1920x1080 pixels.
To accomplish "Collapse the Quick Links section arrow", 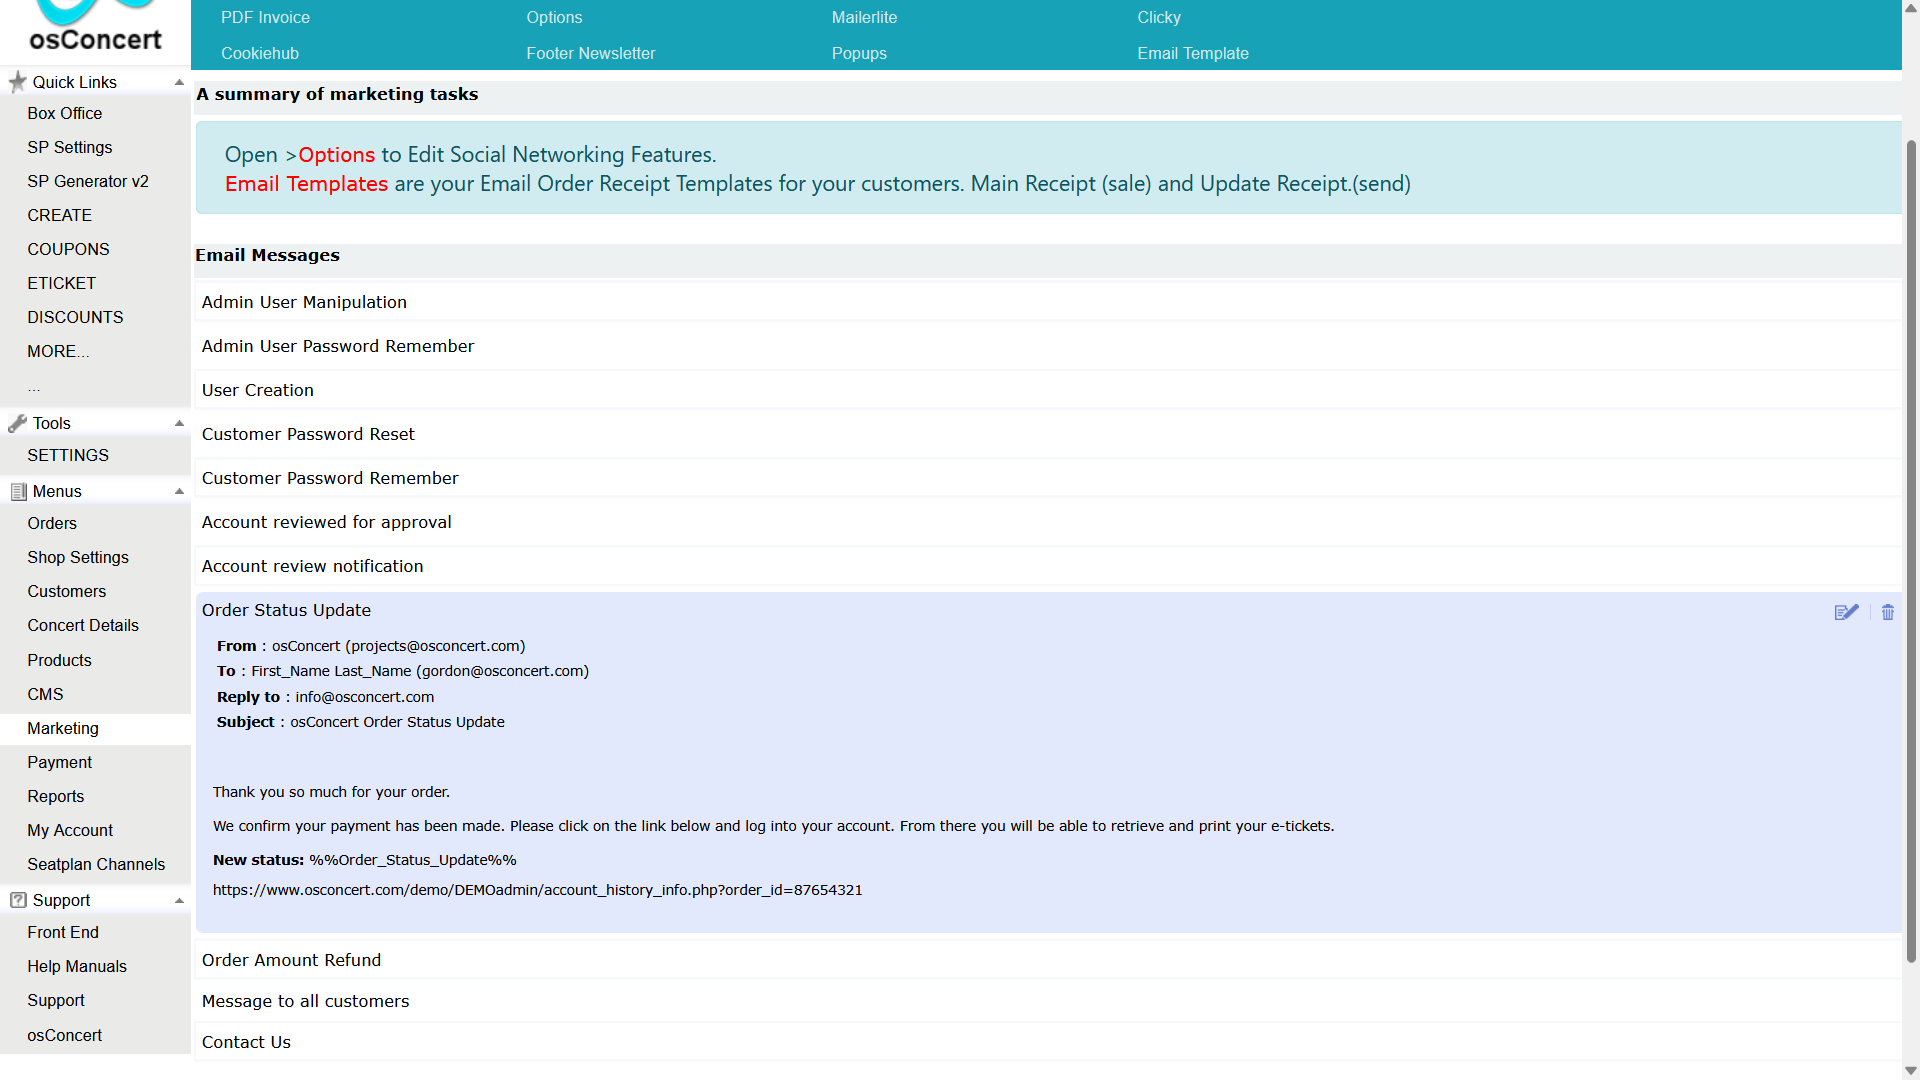I will pyautogui.click(x=179, y=82).
